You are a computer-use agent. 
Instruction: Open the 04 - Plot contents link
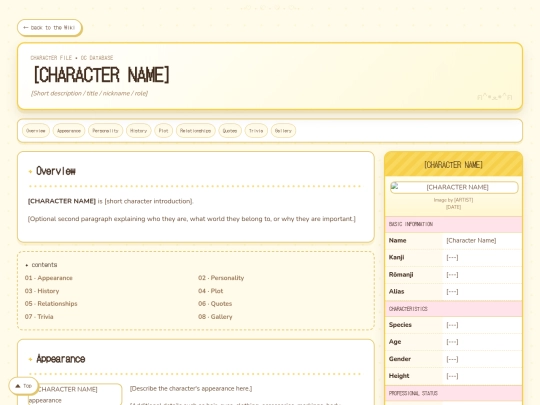click(210, 291)
